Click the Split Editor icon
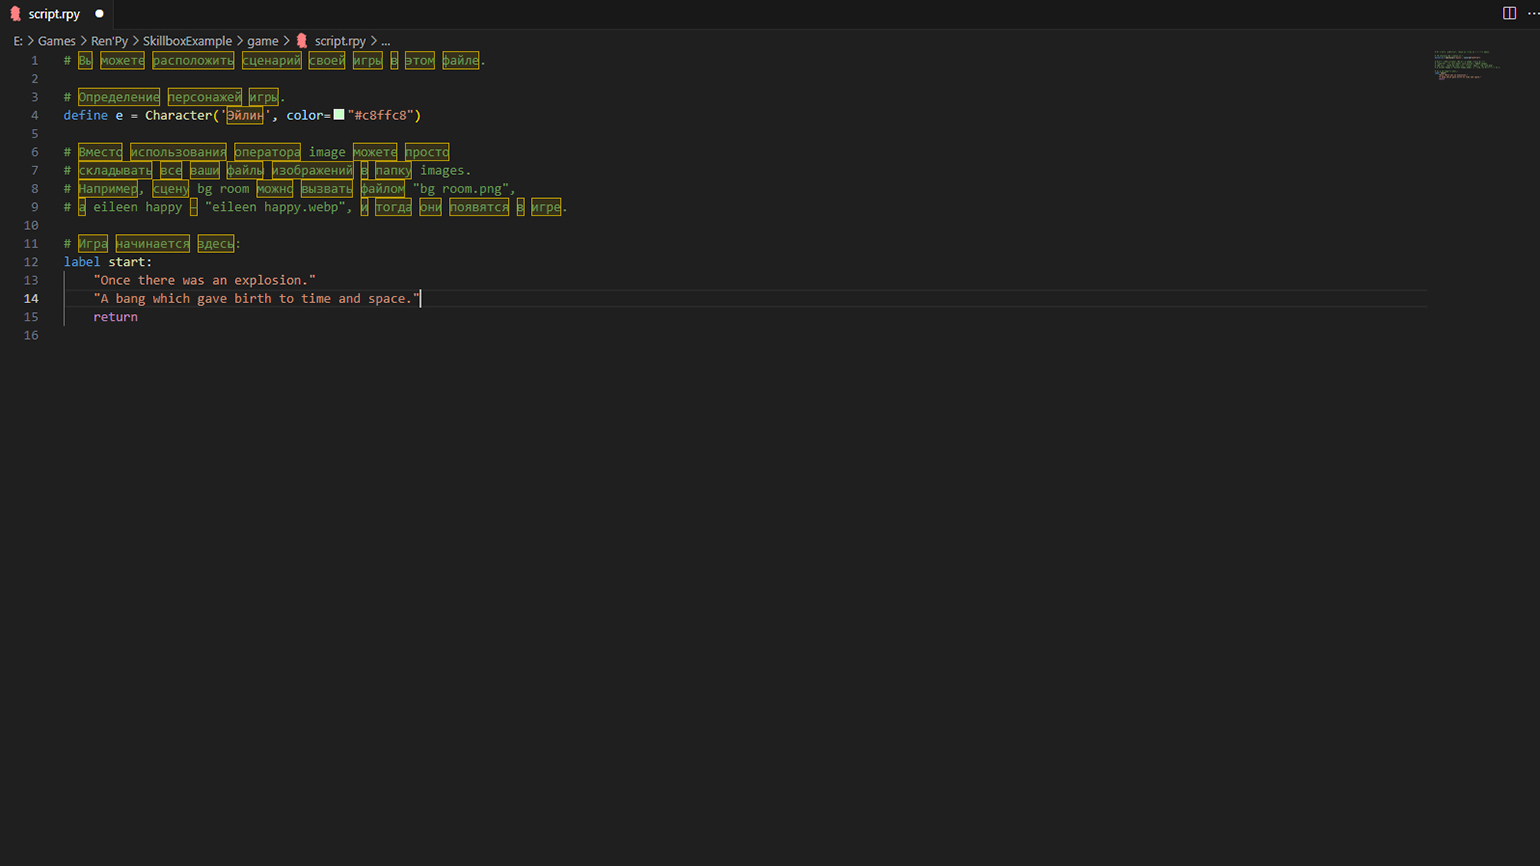 coord(1509,13)
